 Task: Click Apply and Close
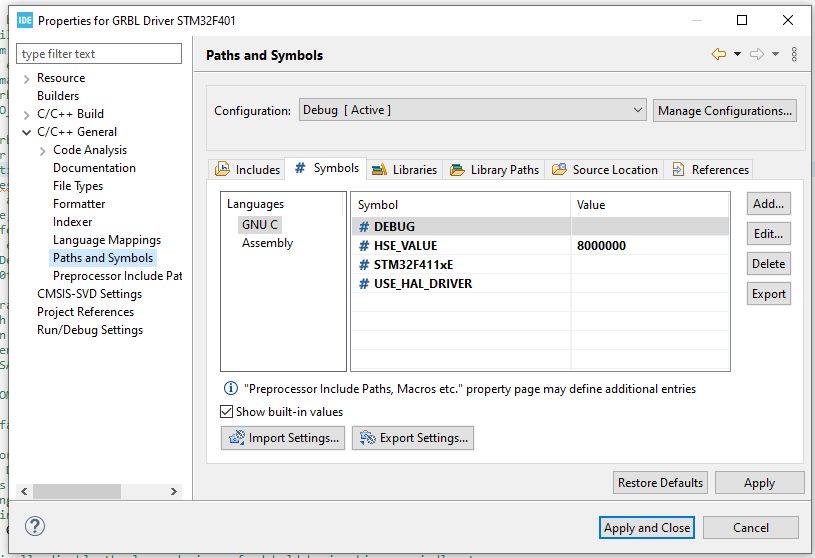tap(647, 527)
